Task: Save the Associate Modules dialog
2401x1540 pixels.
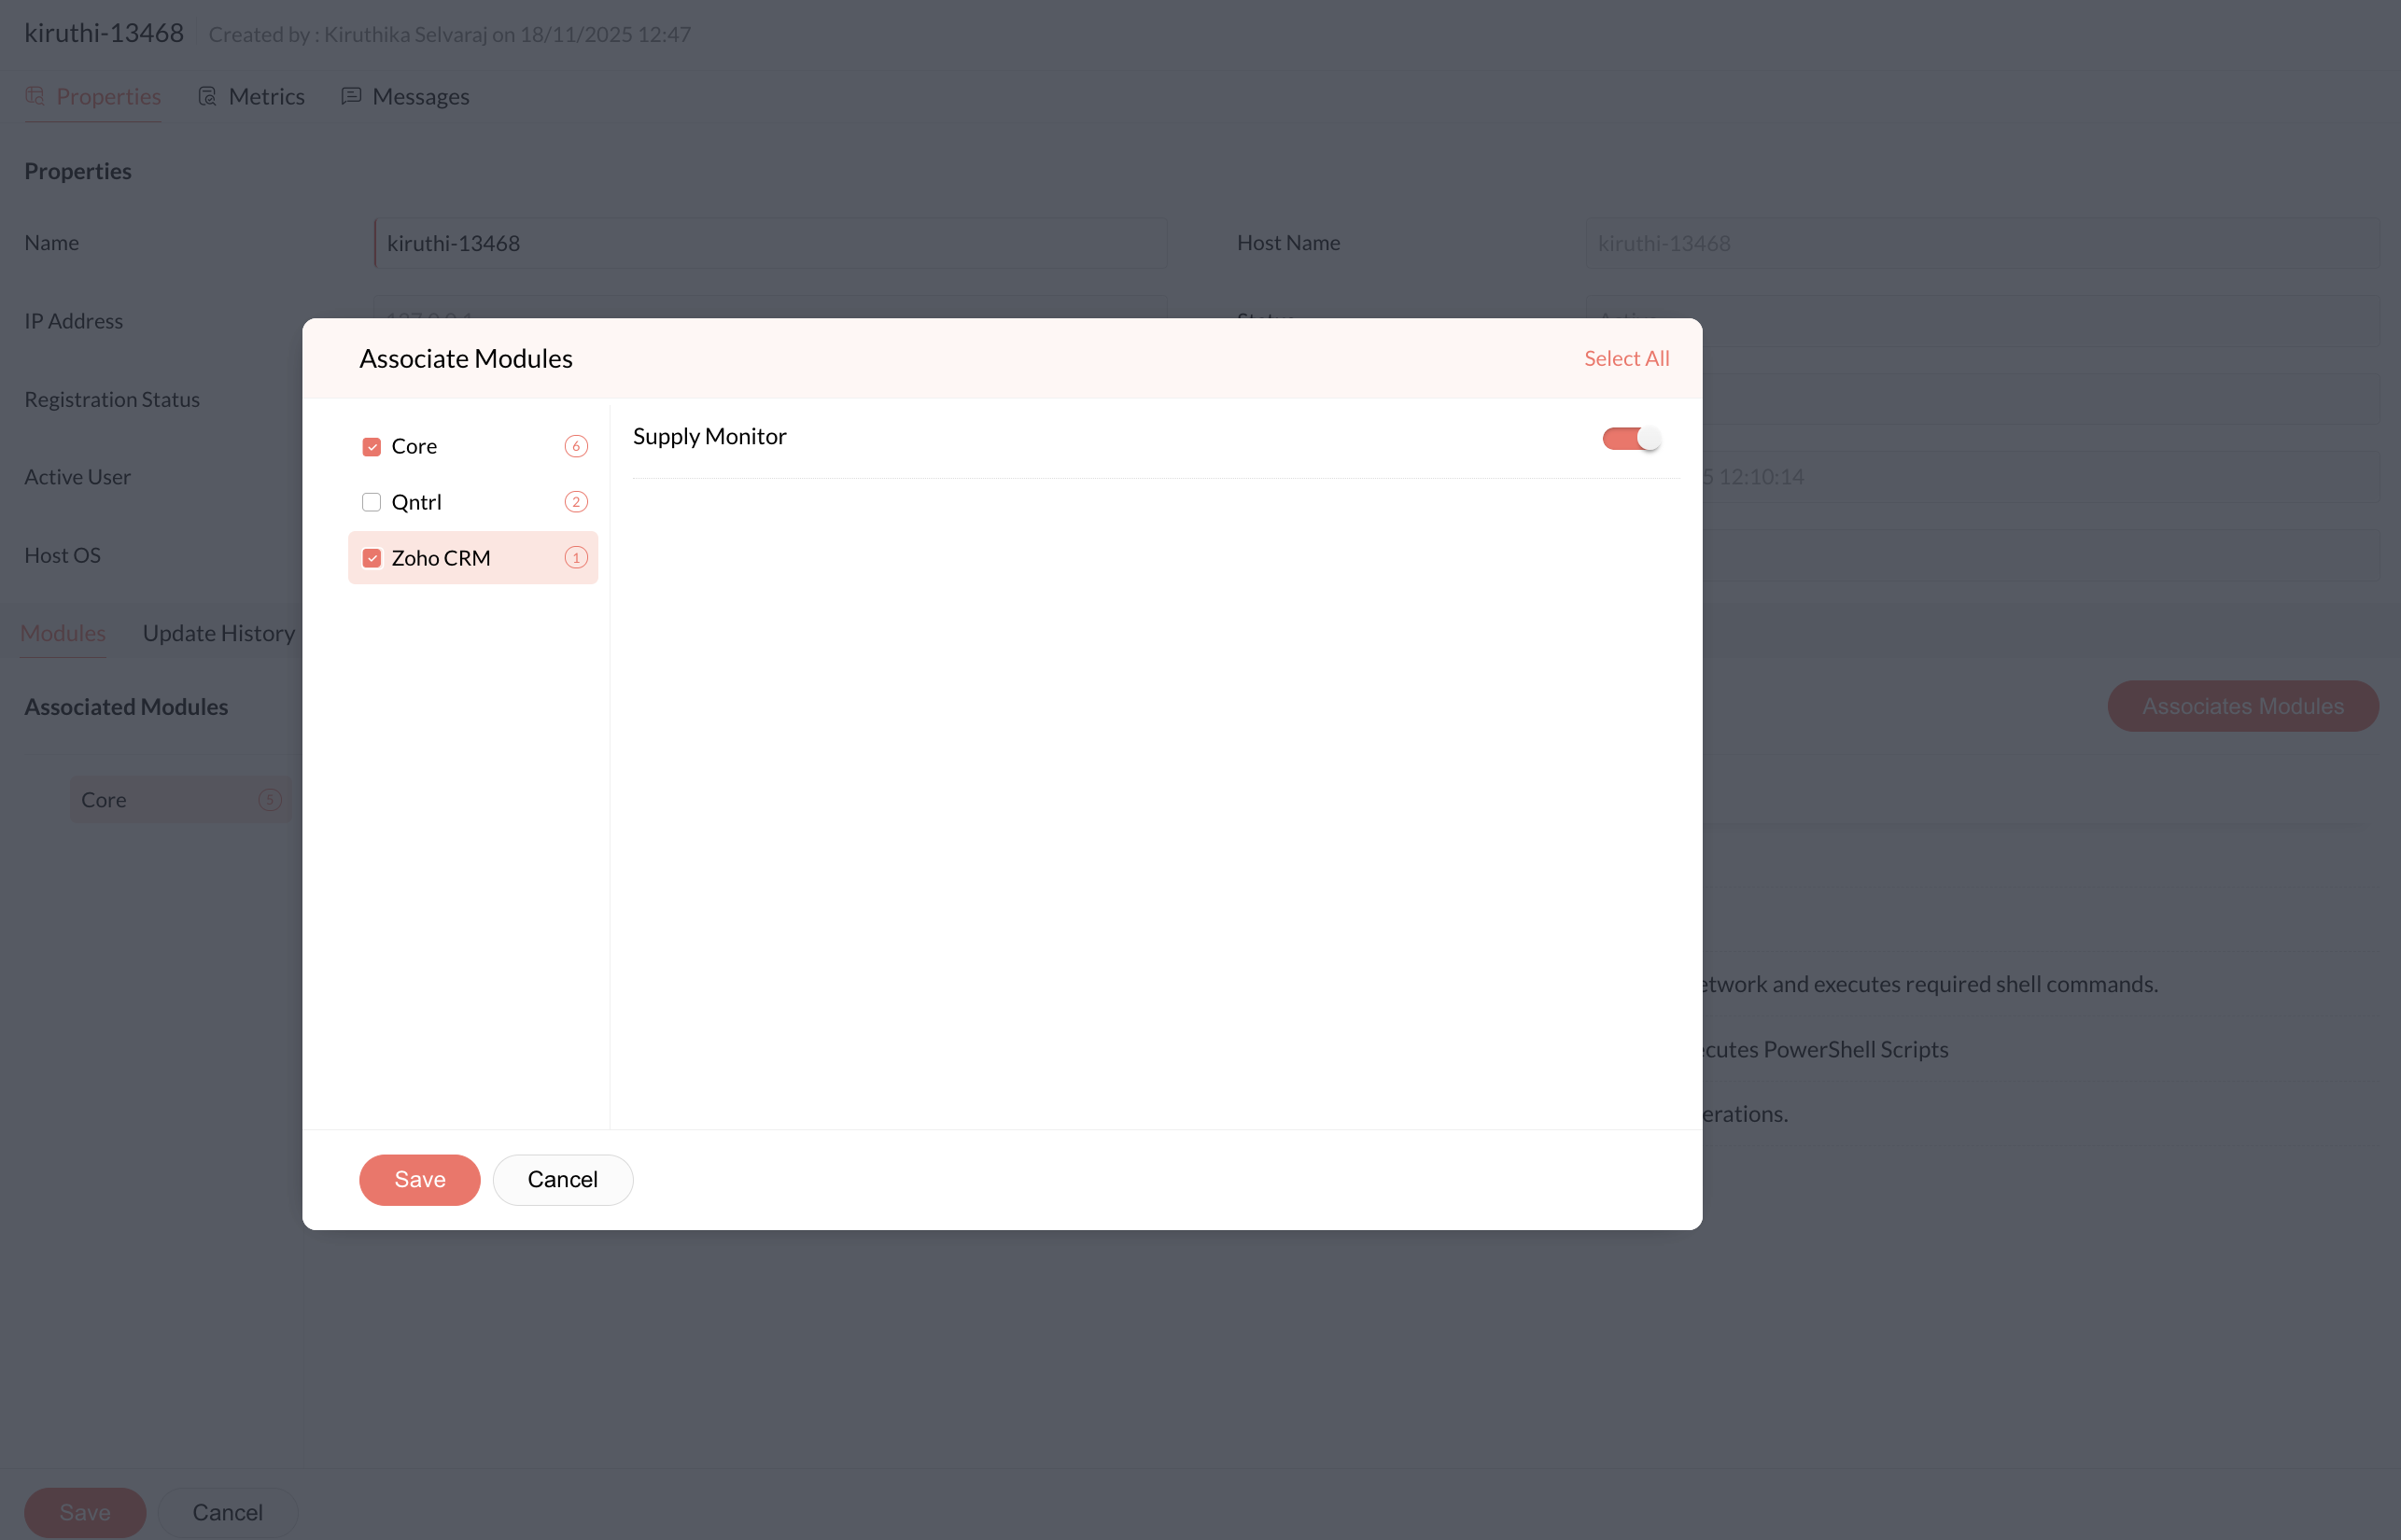Action: (x=419, y=1180)
